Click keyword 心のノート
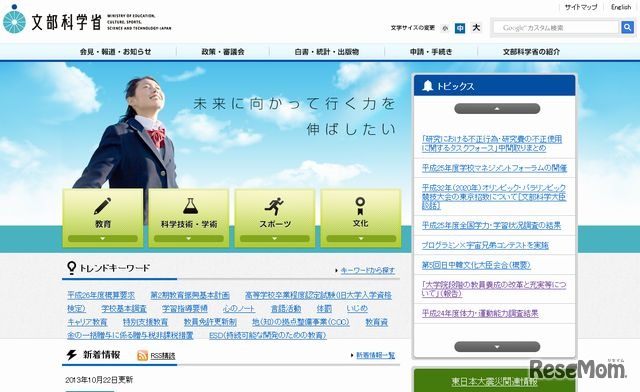This screenshot has height=392, width=640. click(x=239, y=309)
